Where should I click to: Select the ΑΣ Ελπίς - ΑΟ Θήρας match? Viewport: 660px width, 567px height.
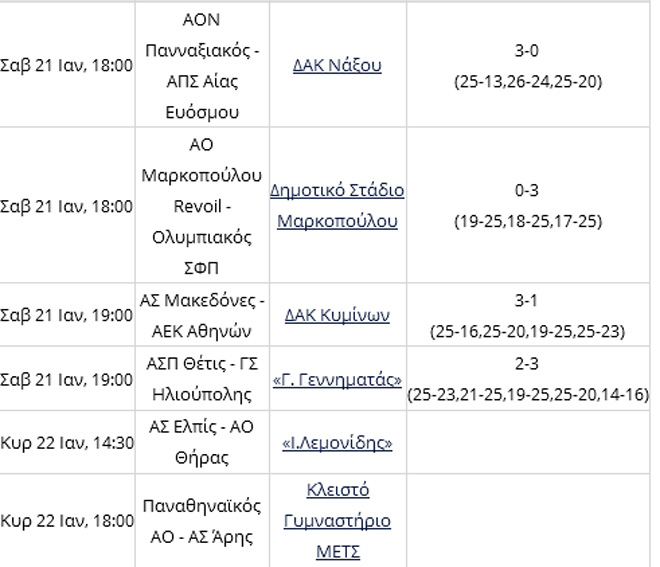tap(201, 442)
